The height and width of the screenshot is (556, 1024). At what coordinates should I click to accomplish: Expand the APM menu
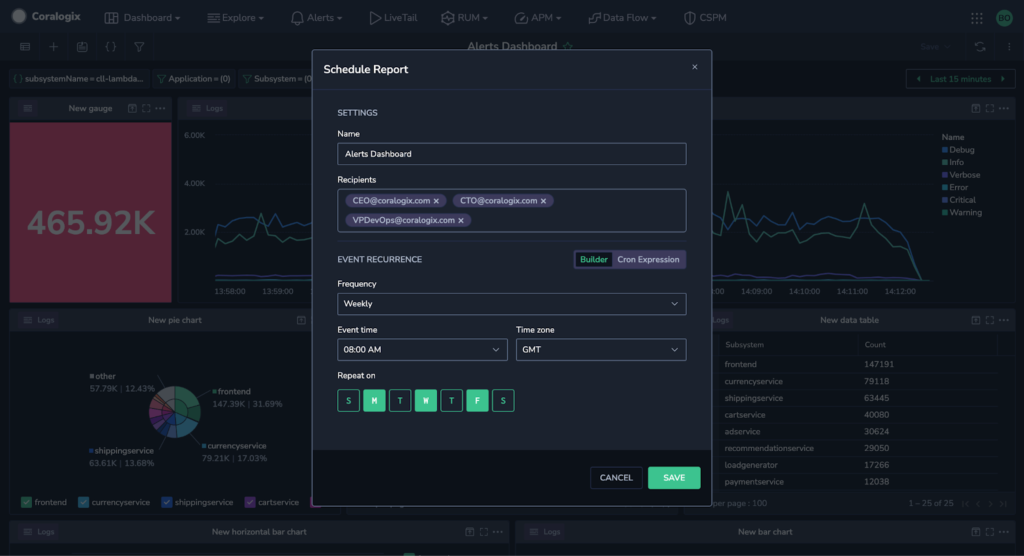click(x=537, y=18)
